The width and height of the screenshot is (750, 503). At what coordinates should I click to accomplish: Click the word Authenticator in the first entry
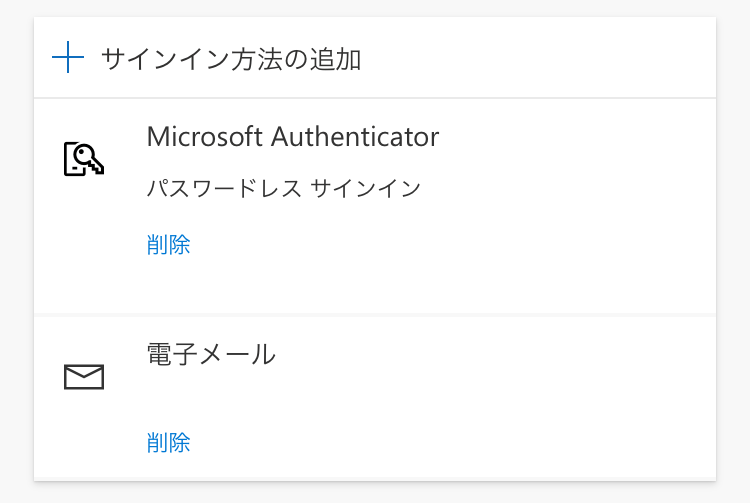click(x=355, y=137)
